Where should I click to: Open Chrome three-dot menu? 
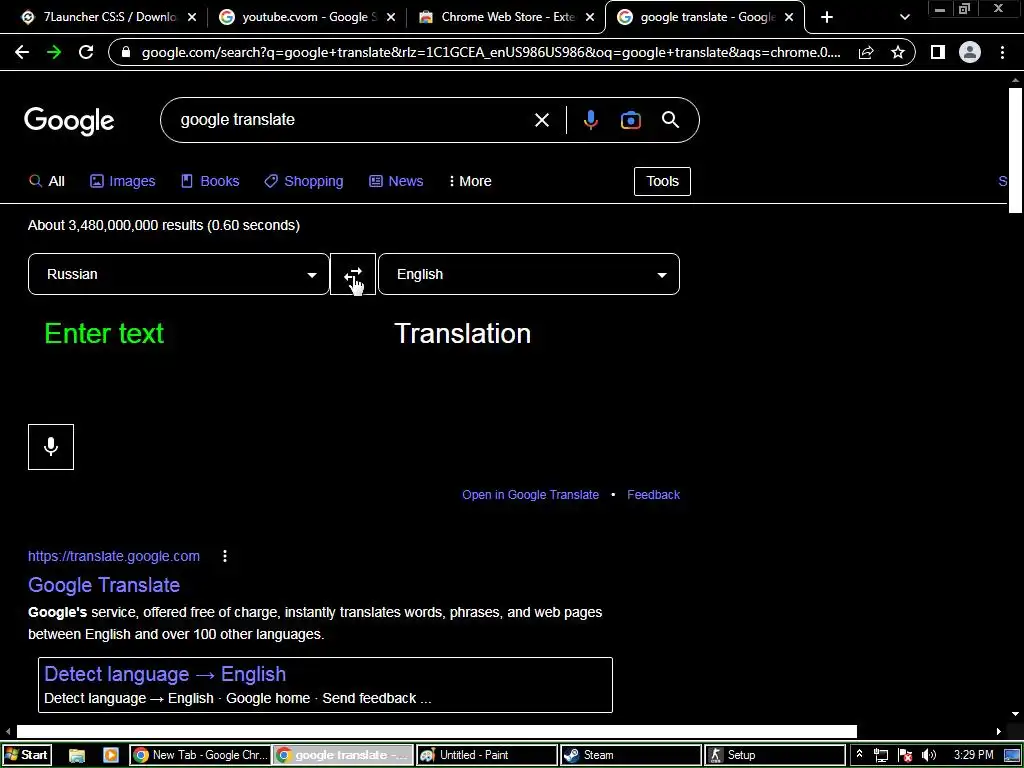pyautogui.click(x=1002, y=52)
